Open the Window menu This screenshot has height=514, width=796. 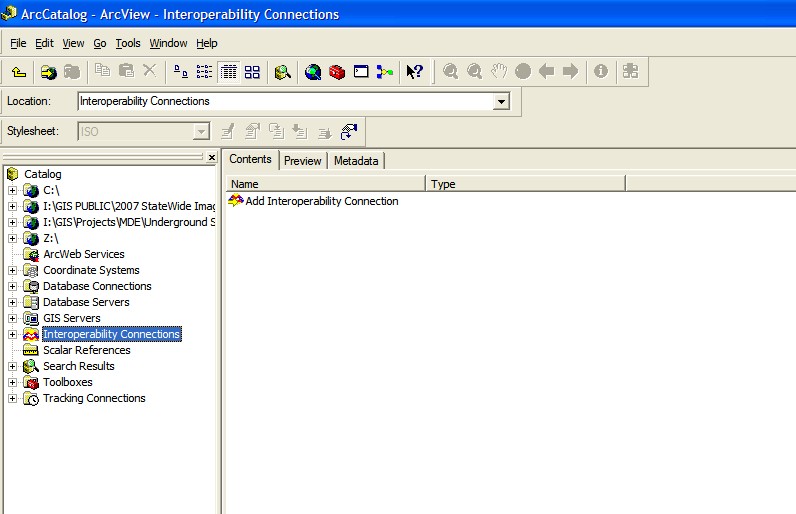point(168,44)
